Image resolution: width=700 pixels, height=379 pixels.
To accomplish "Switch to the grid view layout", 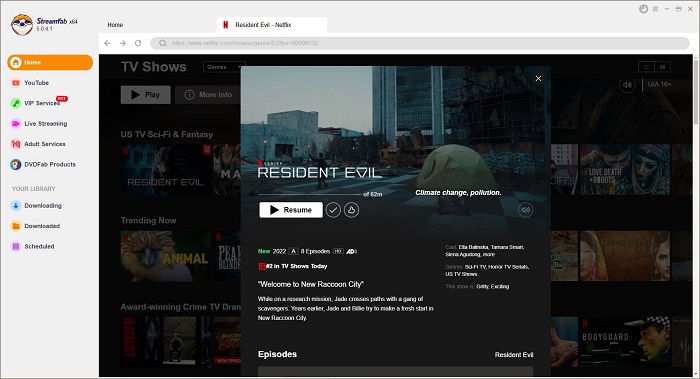I will (662, 67).
